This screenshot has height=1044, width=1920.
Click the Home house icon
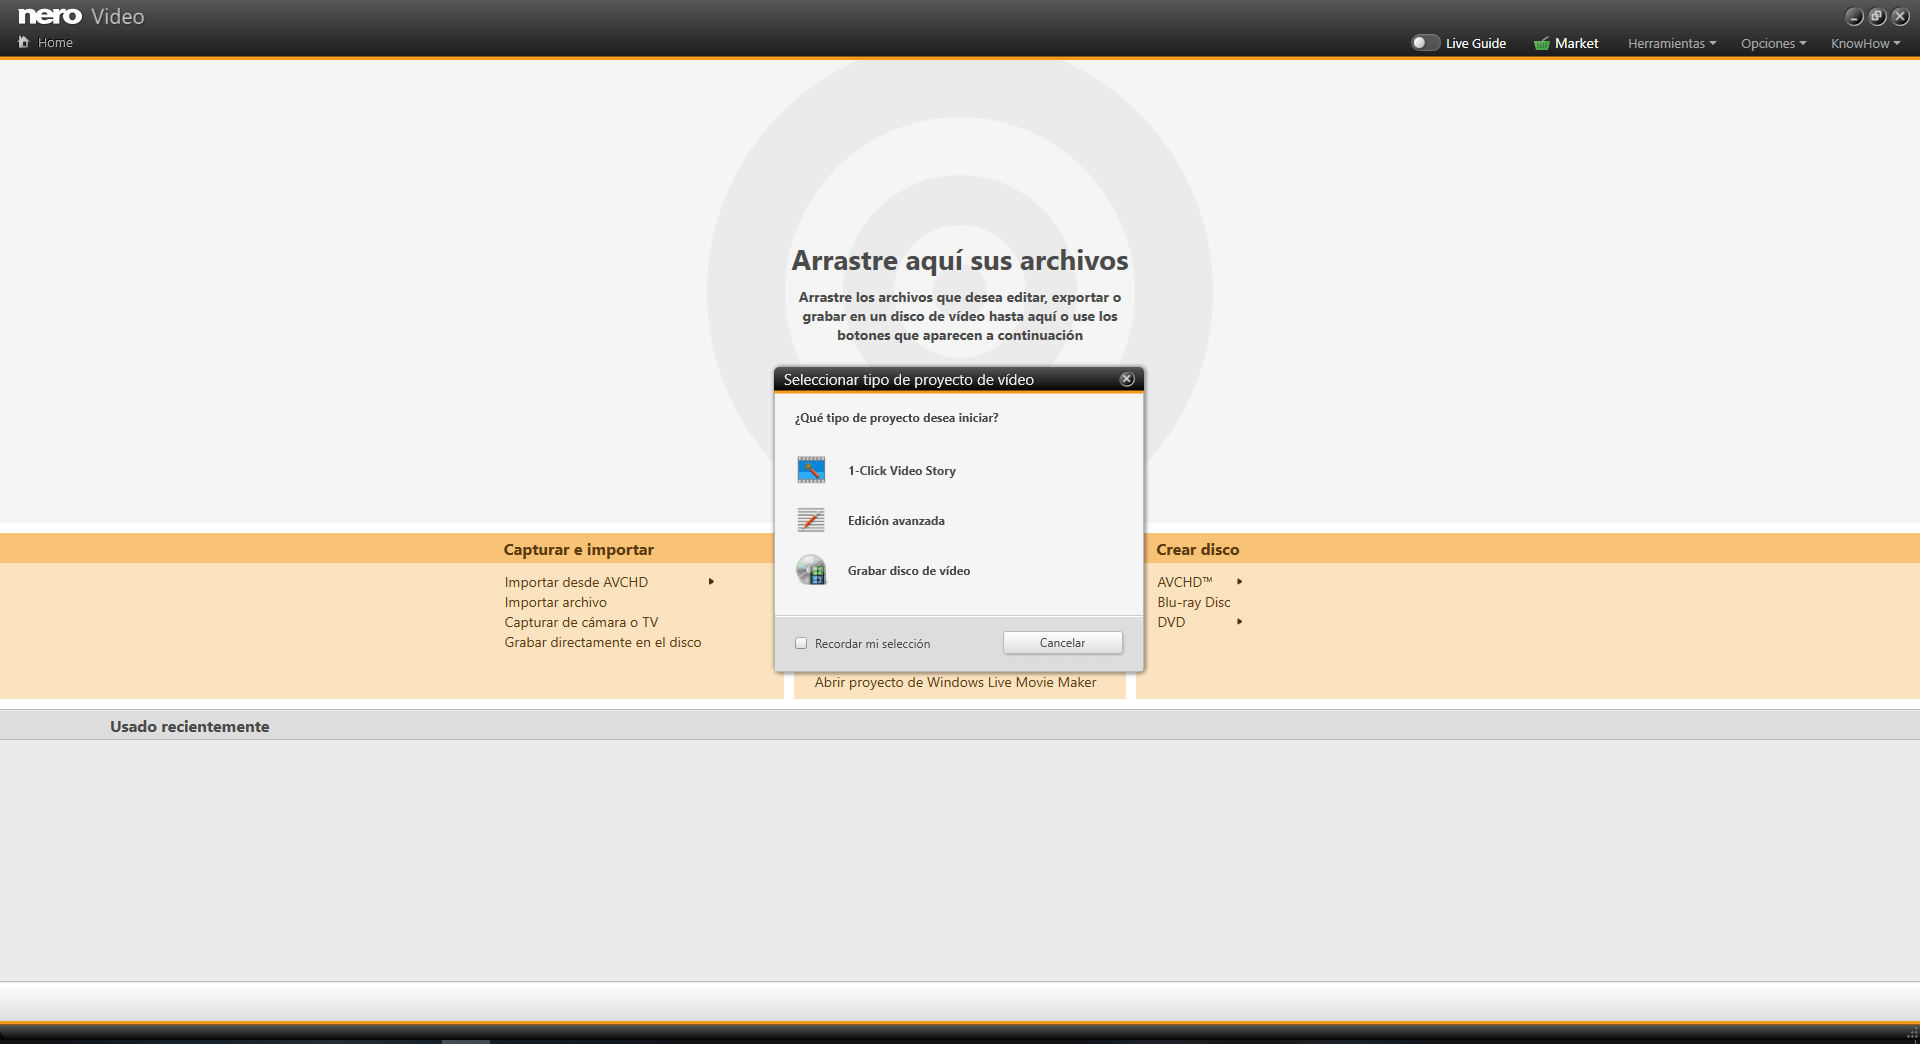point(24,42)
